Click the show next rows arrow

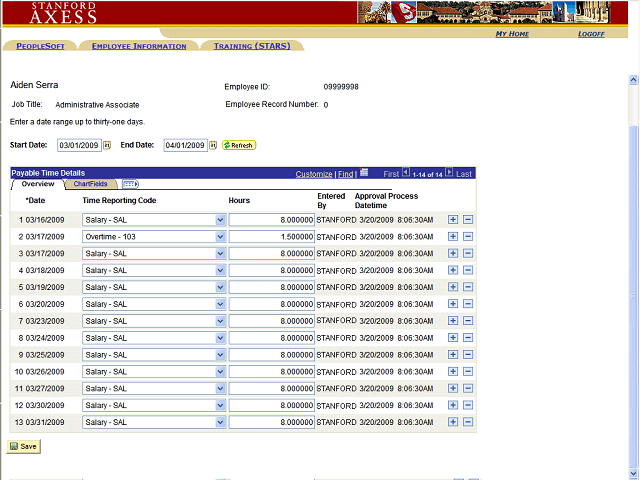pos(450,173)
